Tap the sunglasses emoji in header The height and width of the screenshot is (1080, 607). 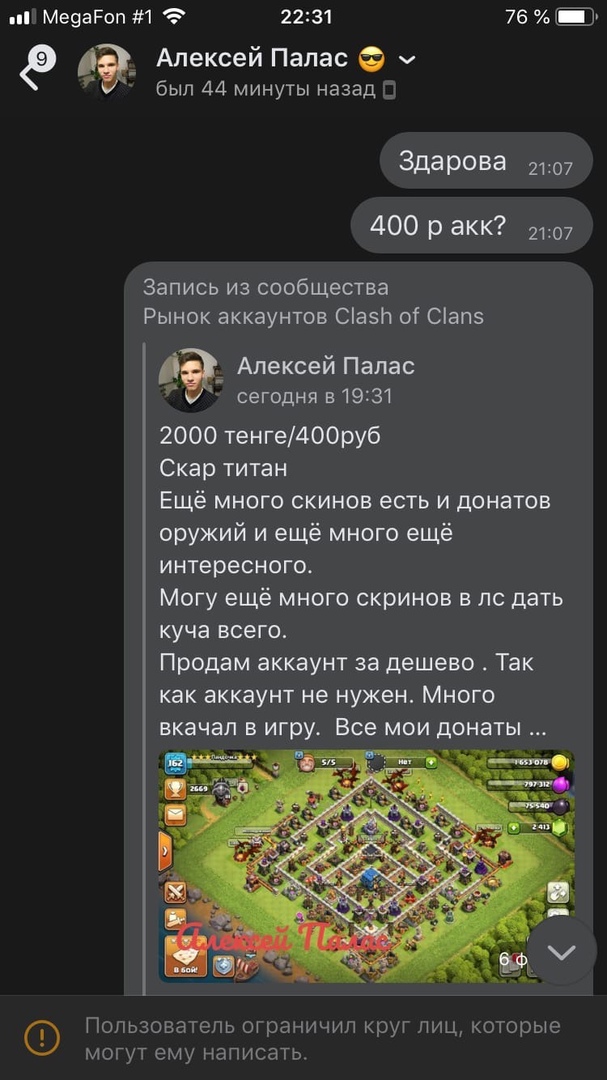(x=372, y=60)
